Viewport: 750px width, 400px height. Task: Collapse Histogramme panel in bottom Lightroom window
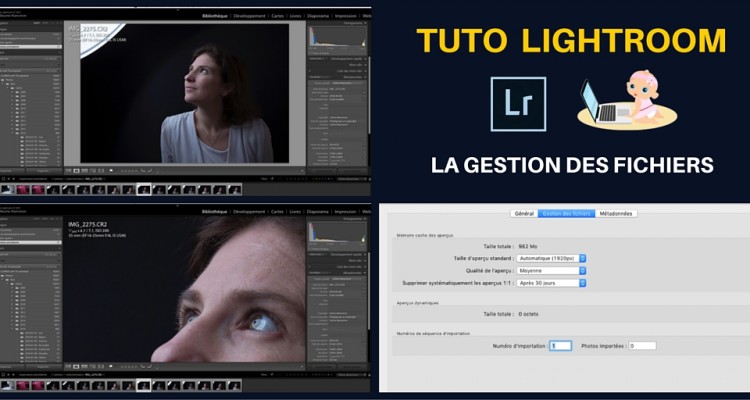tap(365, 220)
